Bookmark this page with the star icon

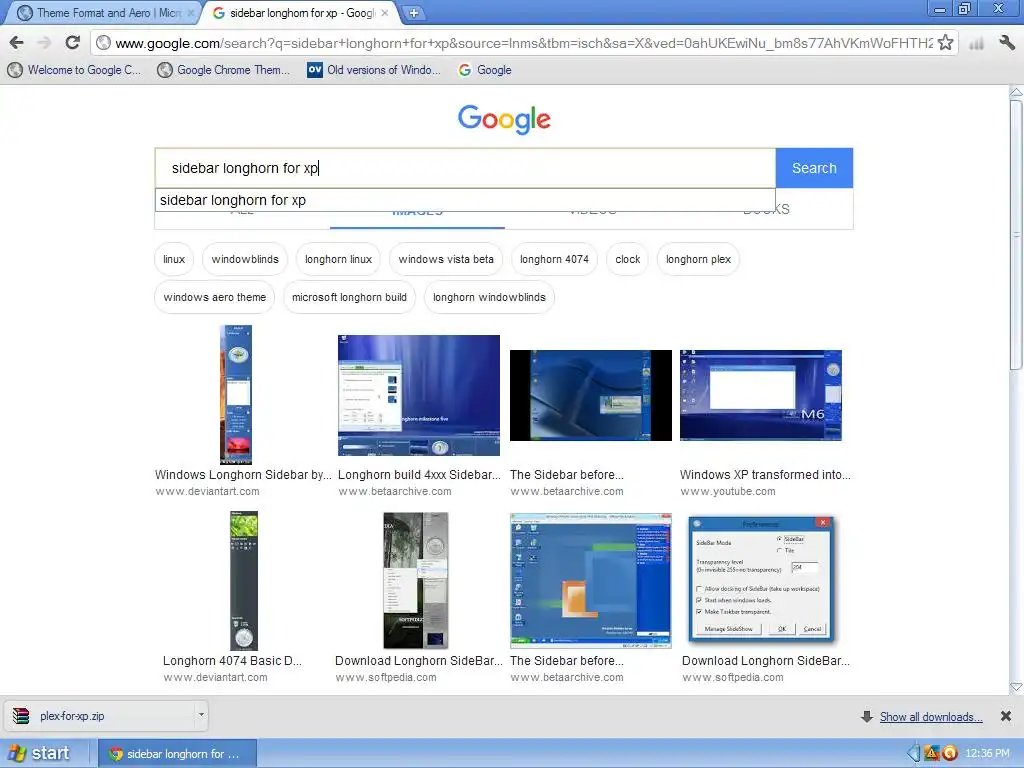tap(945, 43)
